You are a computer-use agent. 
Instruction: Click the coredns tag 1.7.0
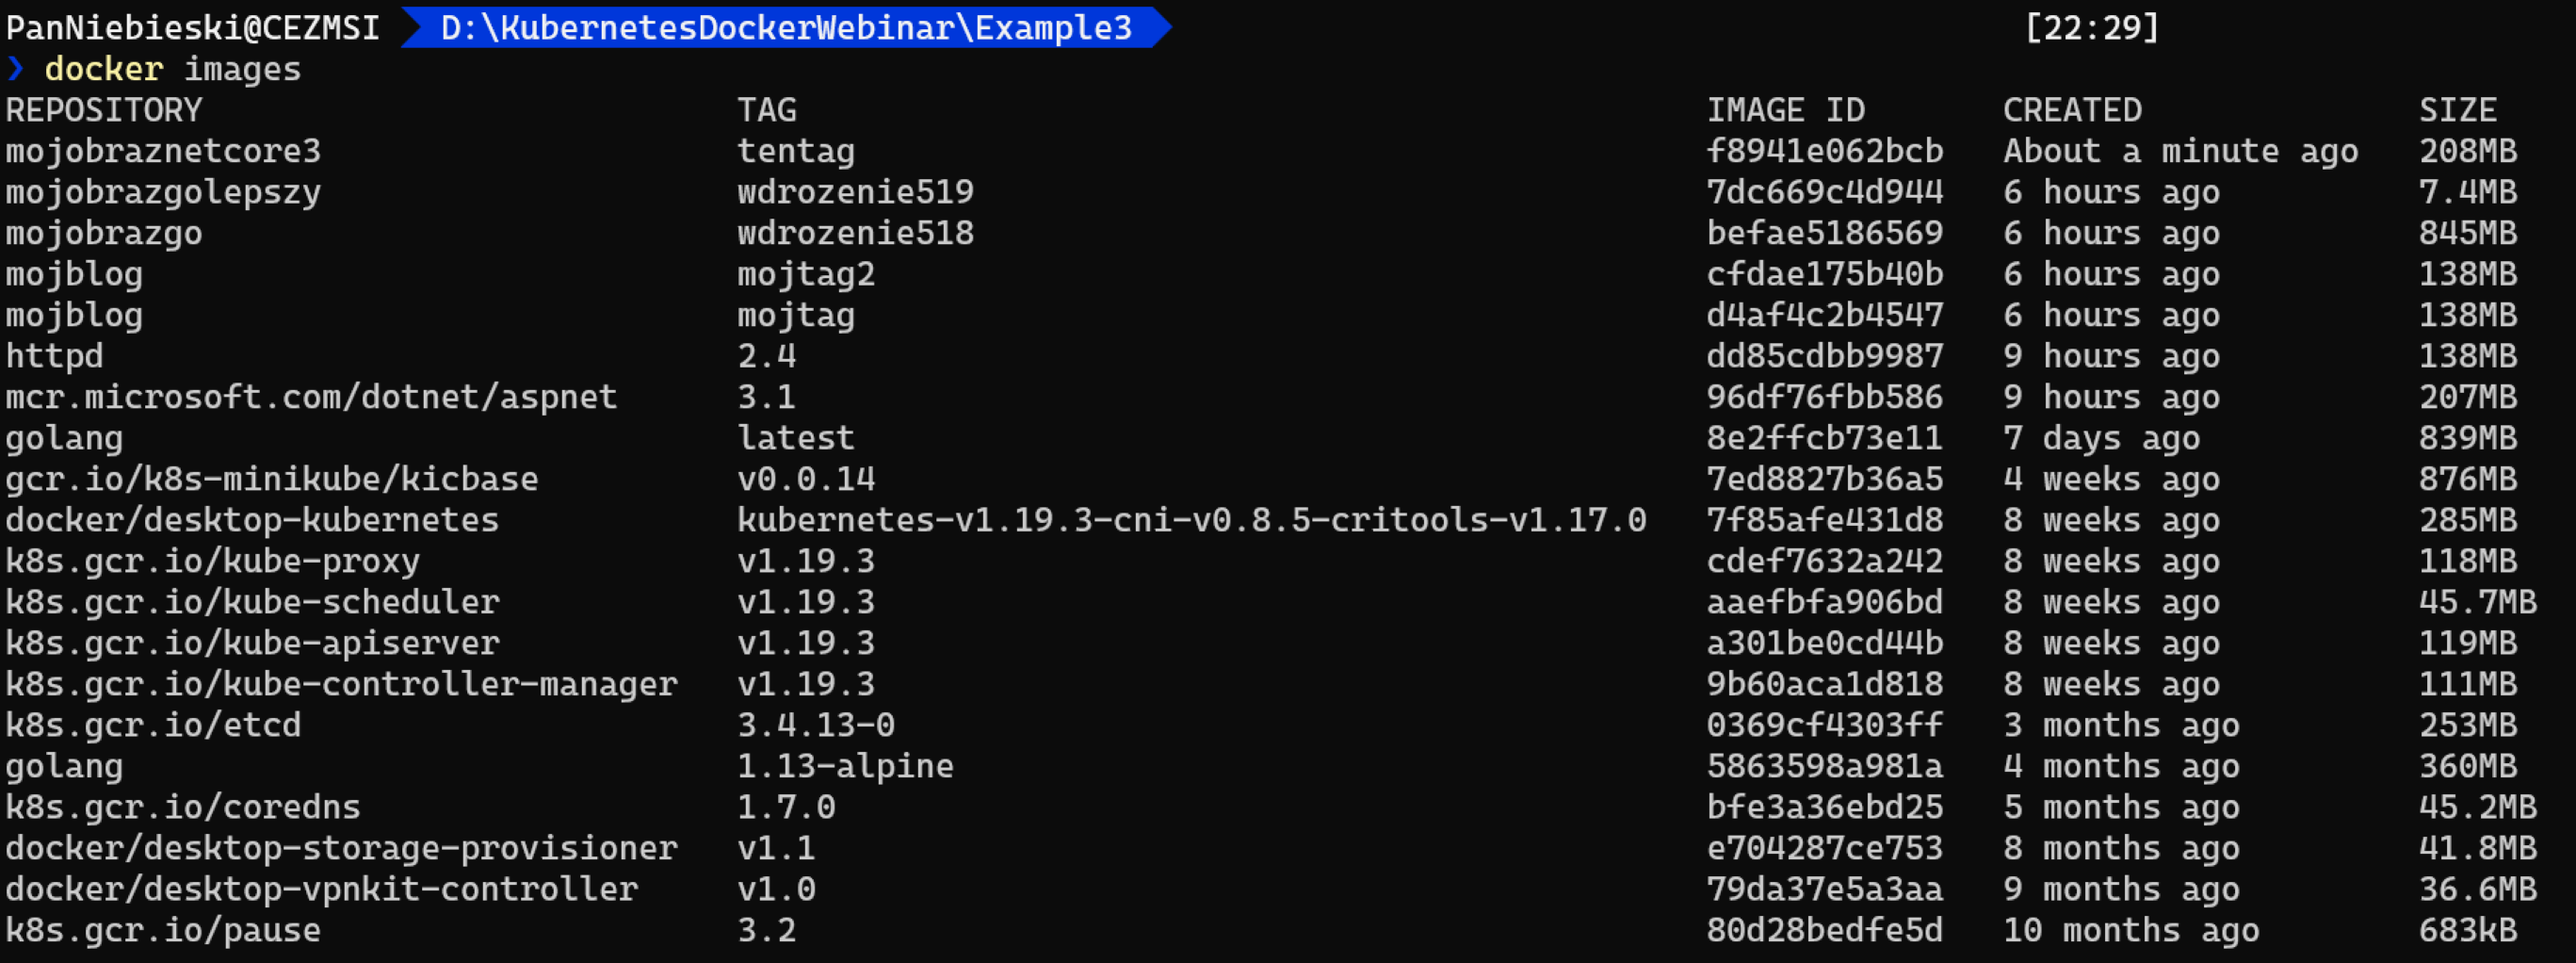pos(786,806)
